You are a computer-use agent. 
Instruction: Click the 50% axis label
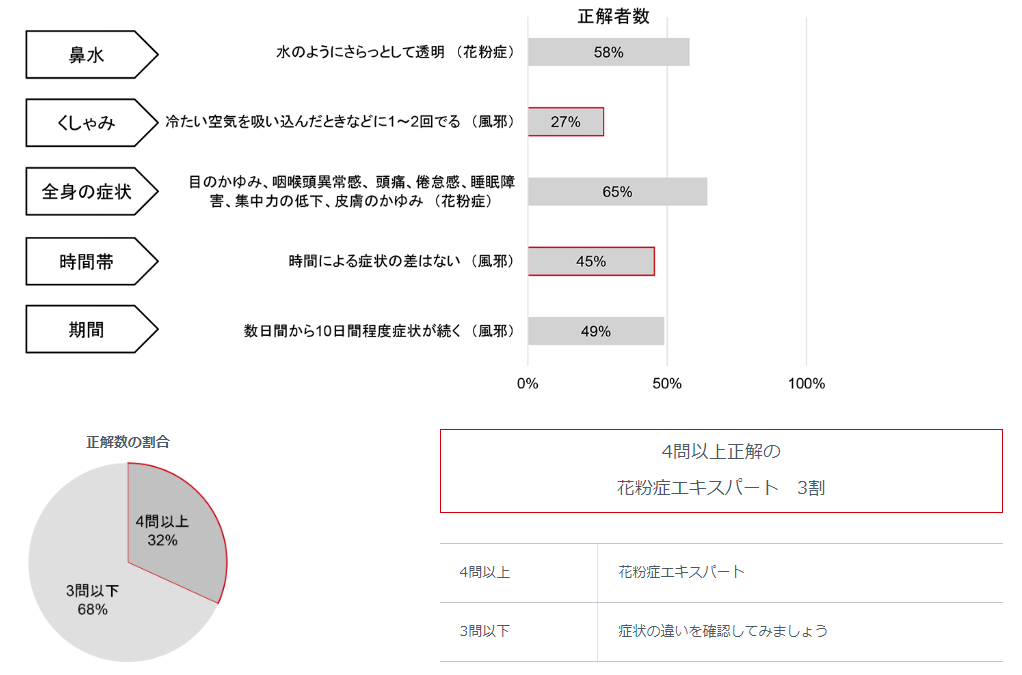pos(667,384)
